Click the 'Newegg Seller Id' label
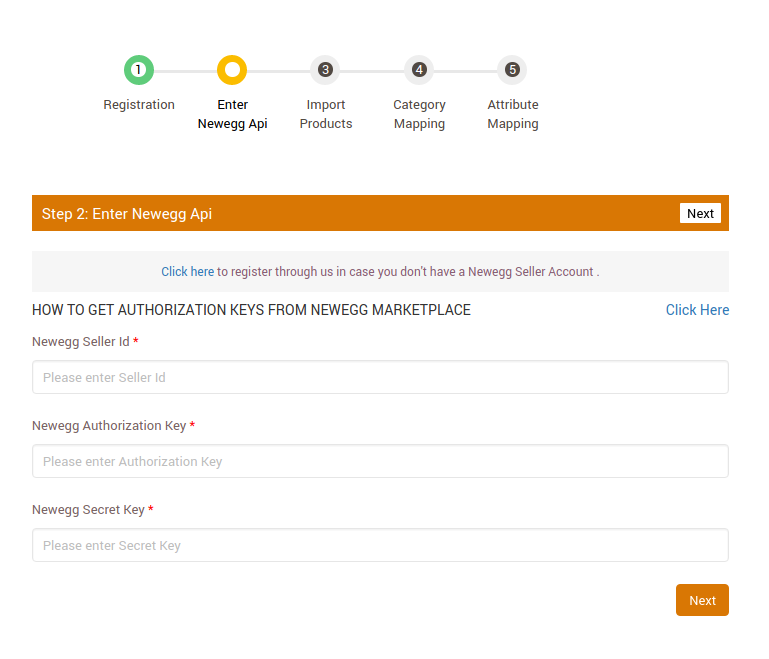 [81, 342]
